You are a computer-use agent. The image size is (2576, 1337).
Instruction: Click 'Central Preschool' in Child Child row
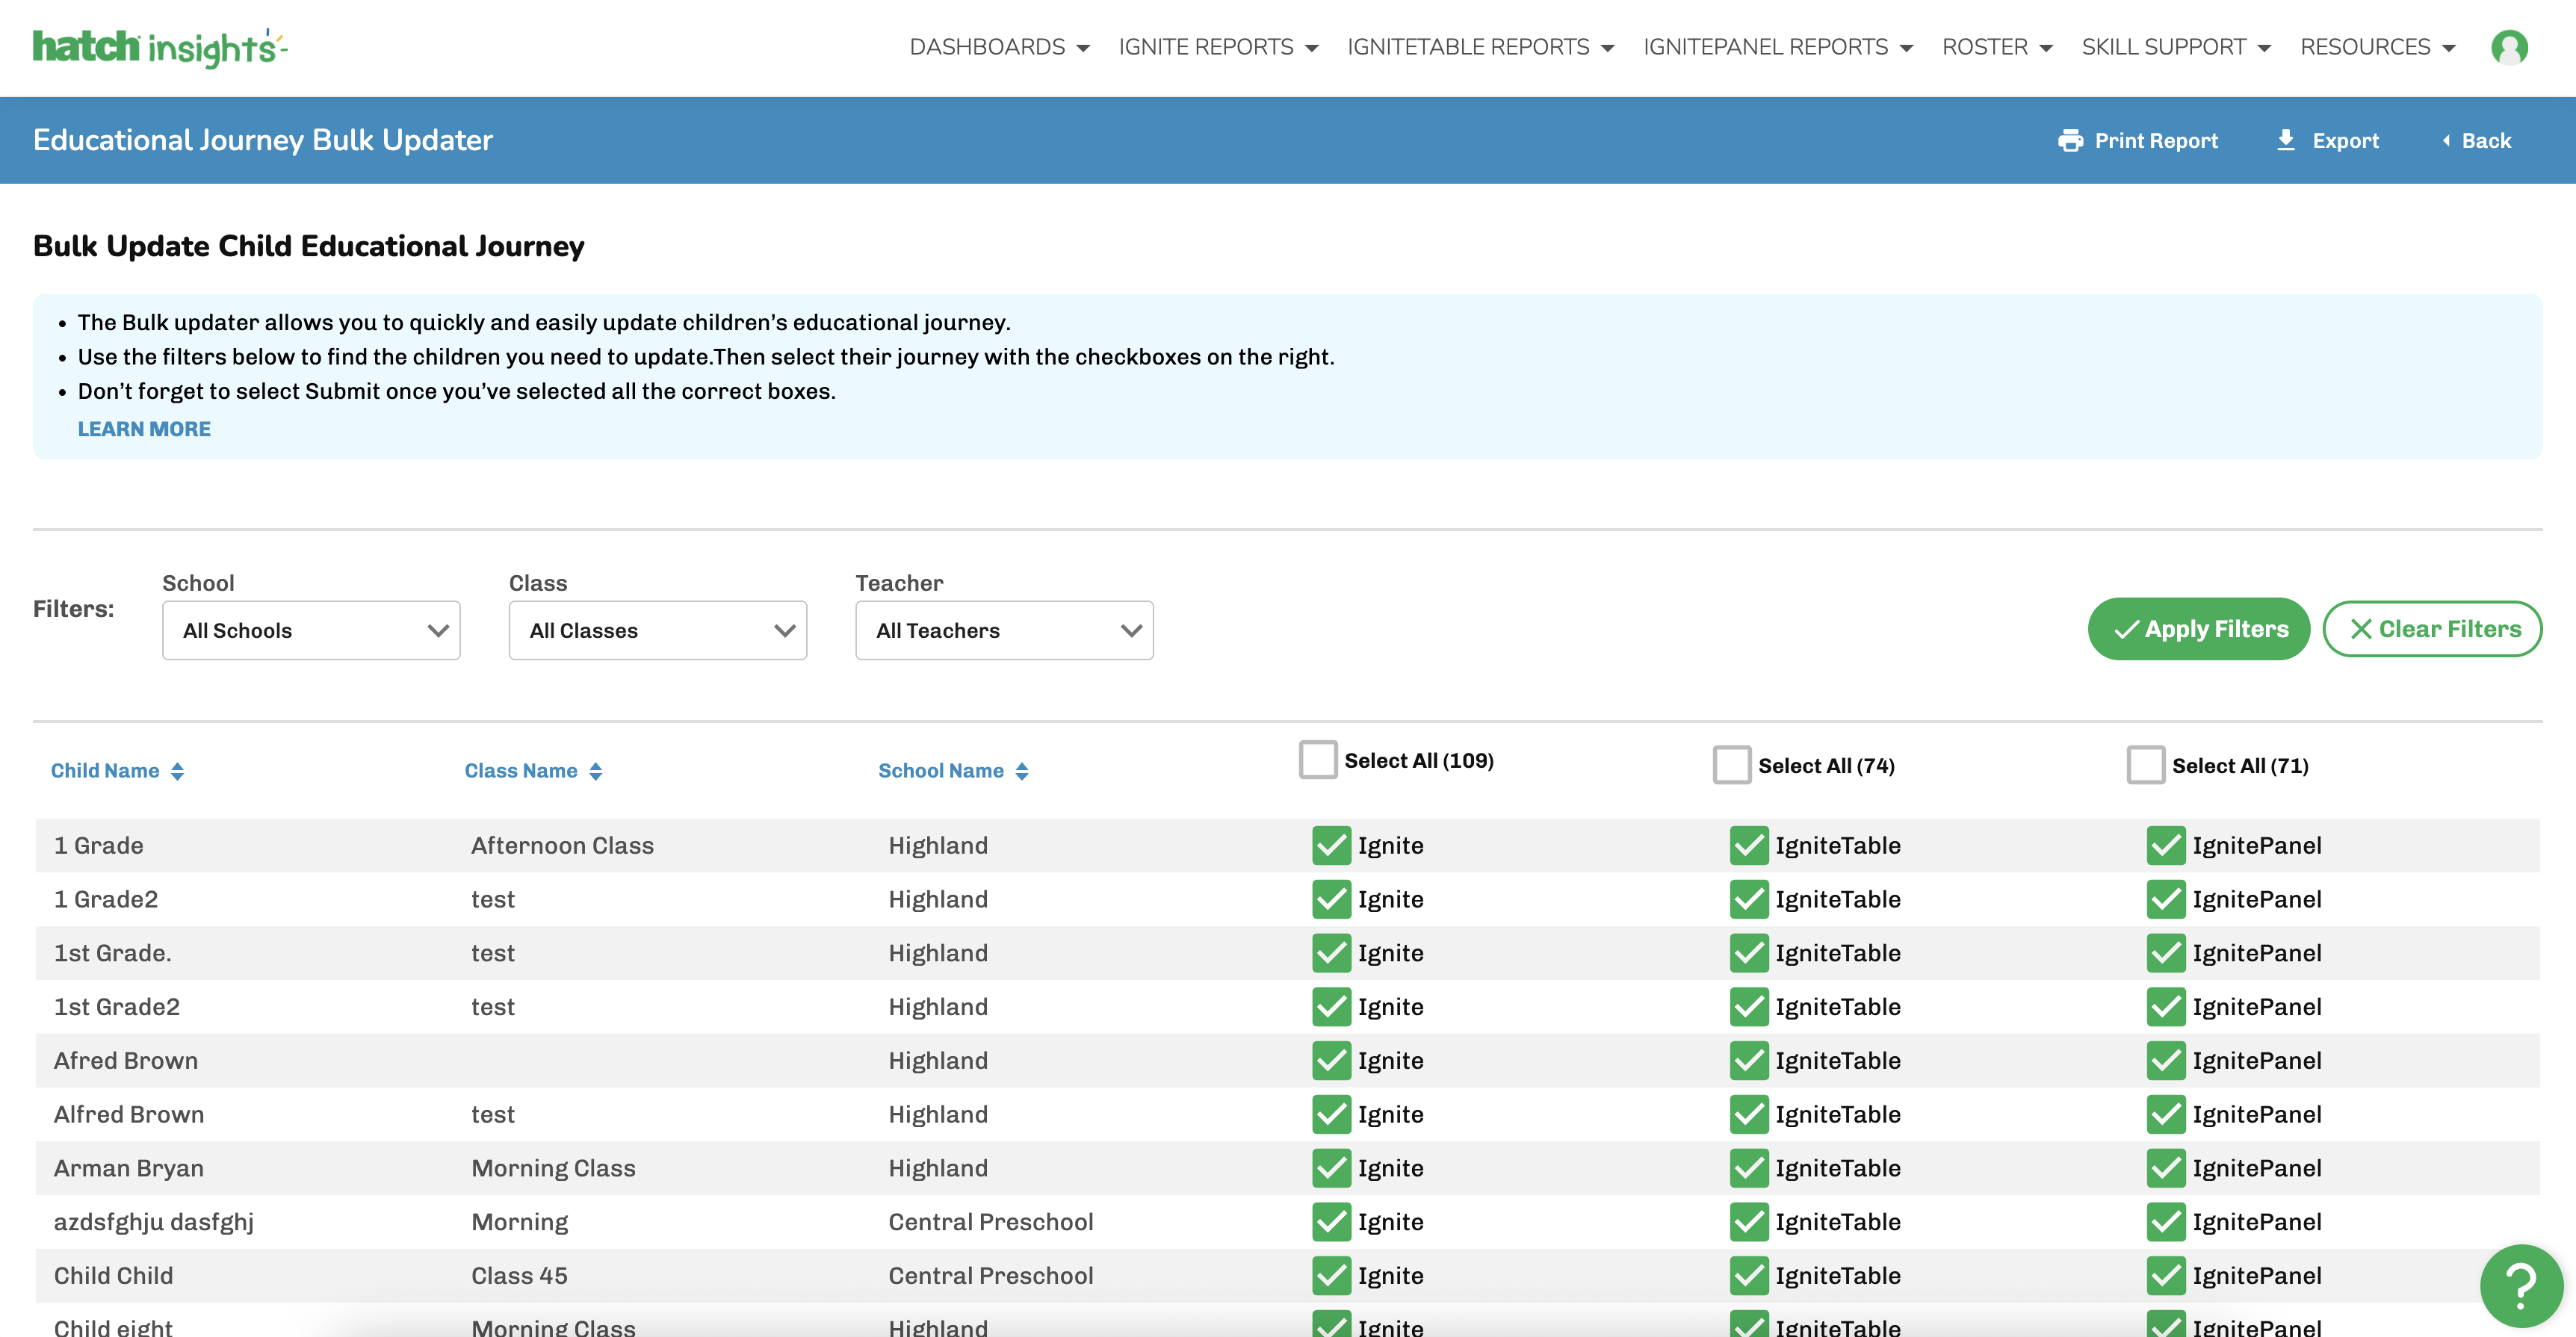(x=991, y=1276)
